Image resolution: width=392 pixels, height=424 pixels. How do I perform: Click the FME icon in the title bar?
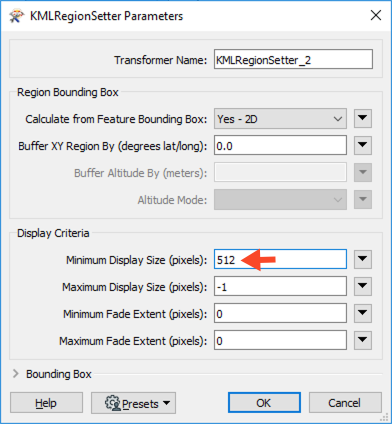(16, 16)
